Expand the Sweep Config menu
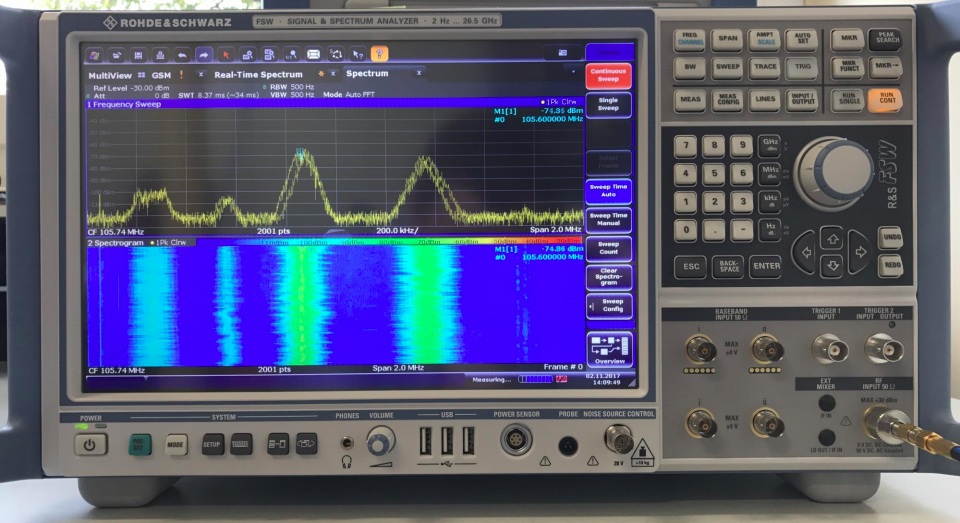Viewport: 960px width, 523px height. pos(608,305)
